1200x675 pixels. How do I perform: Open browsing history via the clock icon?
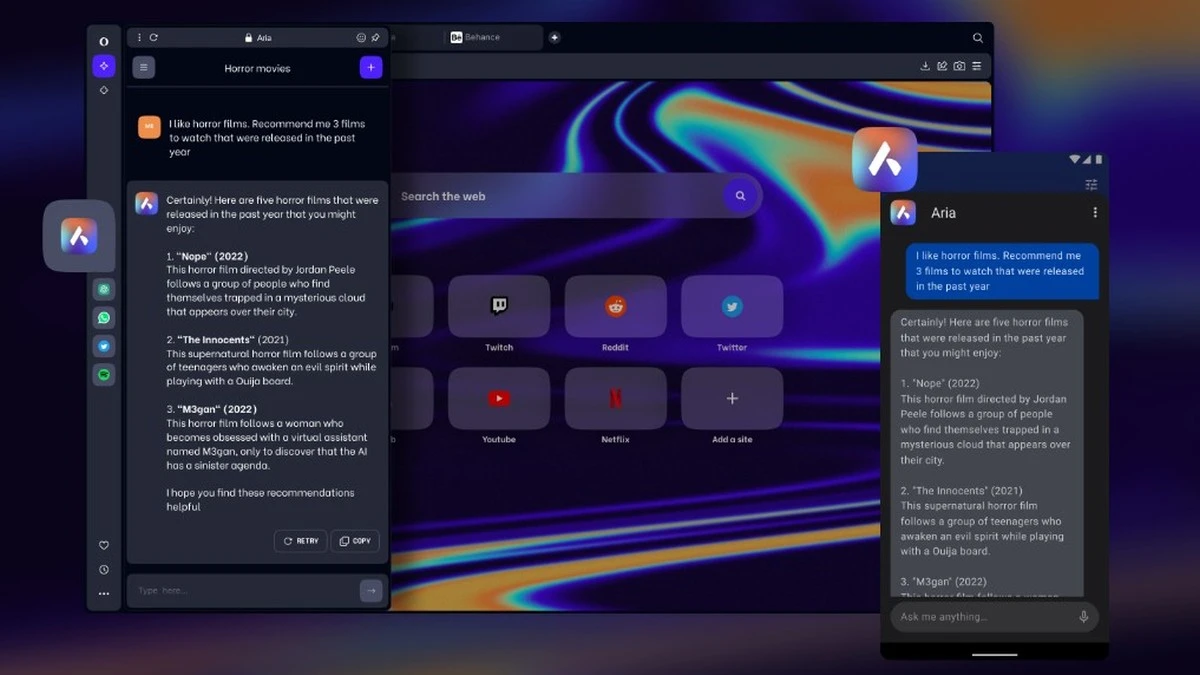104,570
